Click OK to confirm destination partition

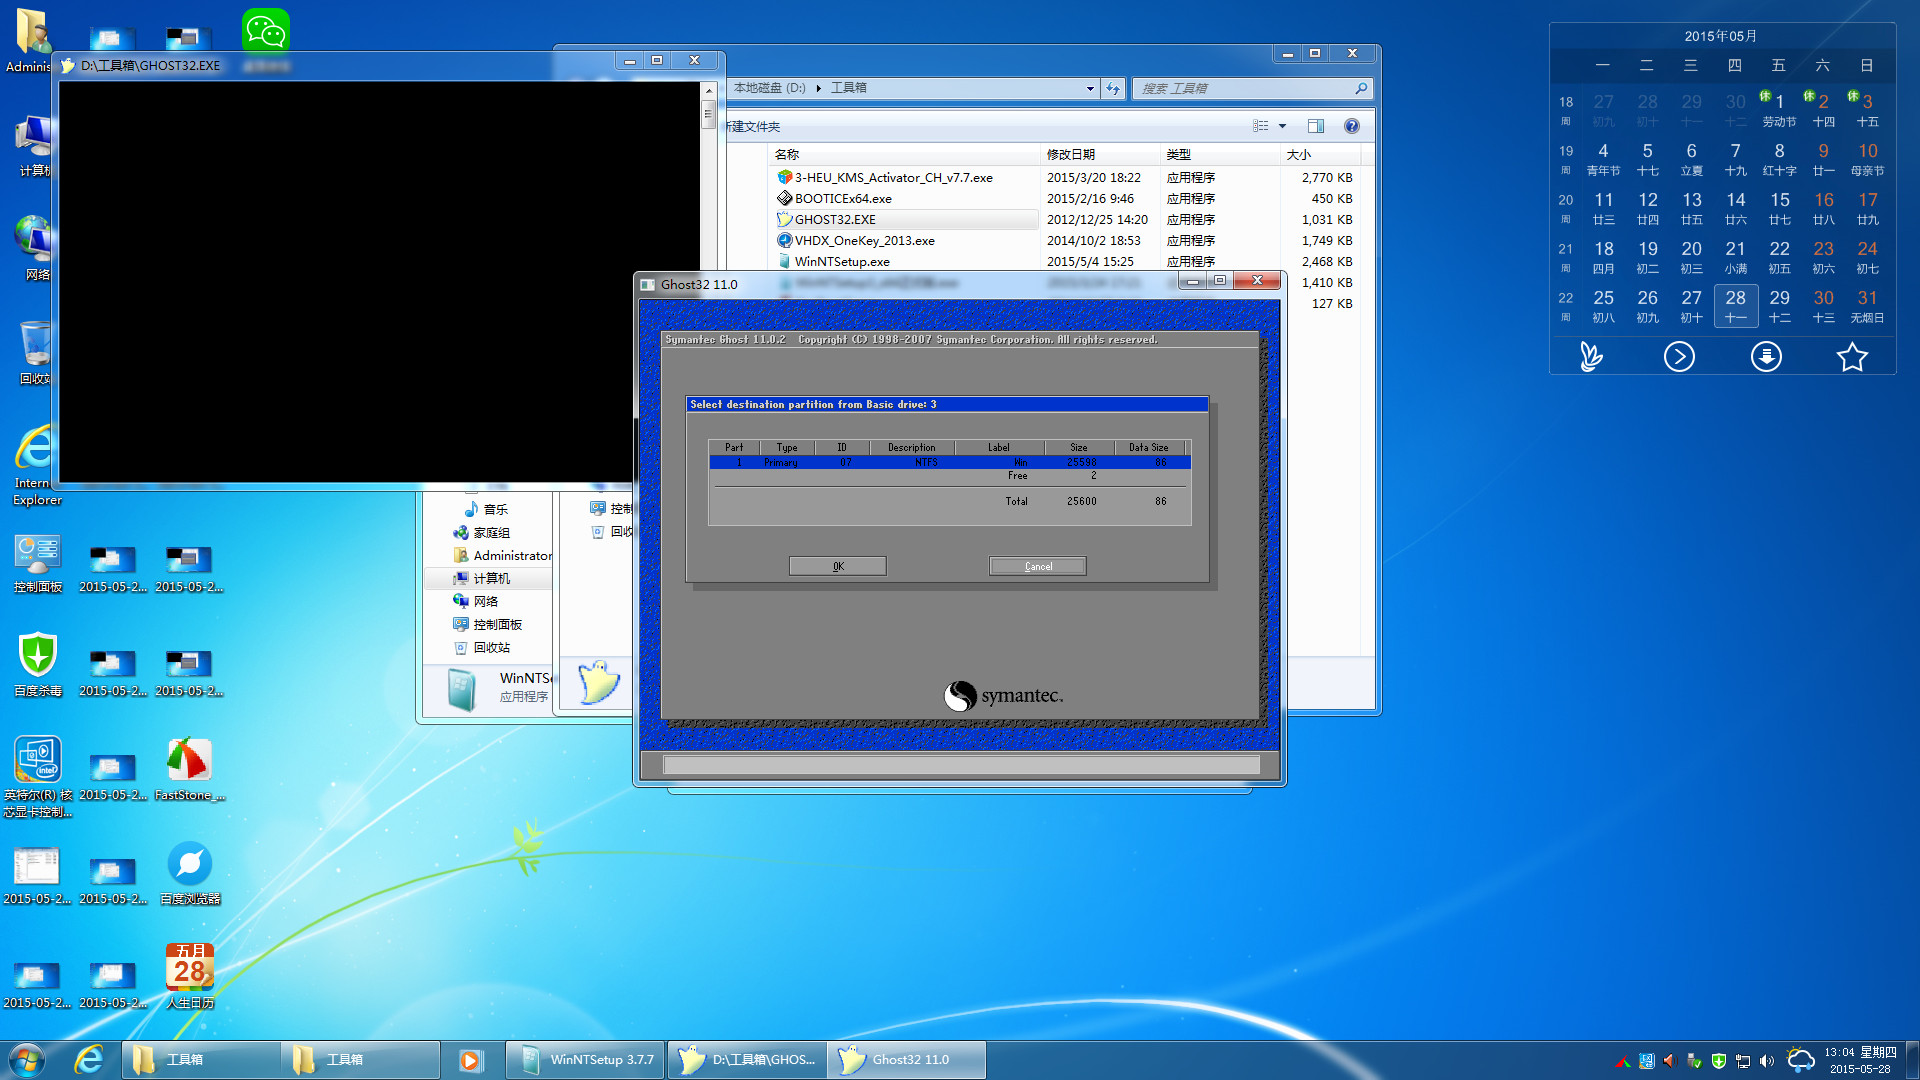837,566
